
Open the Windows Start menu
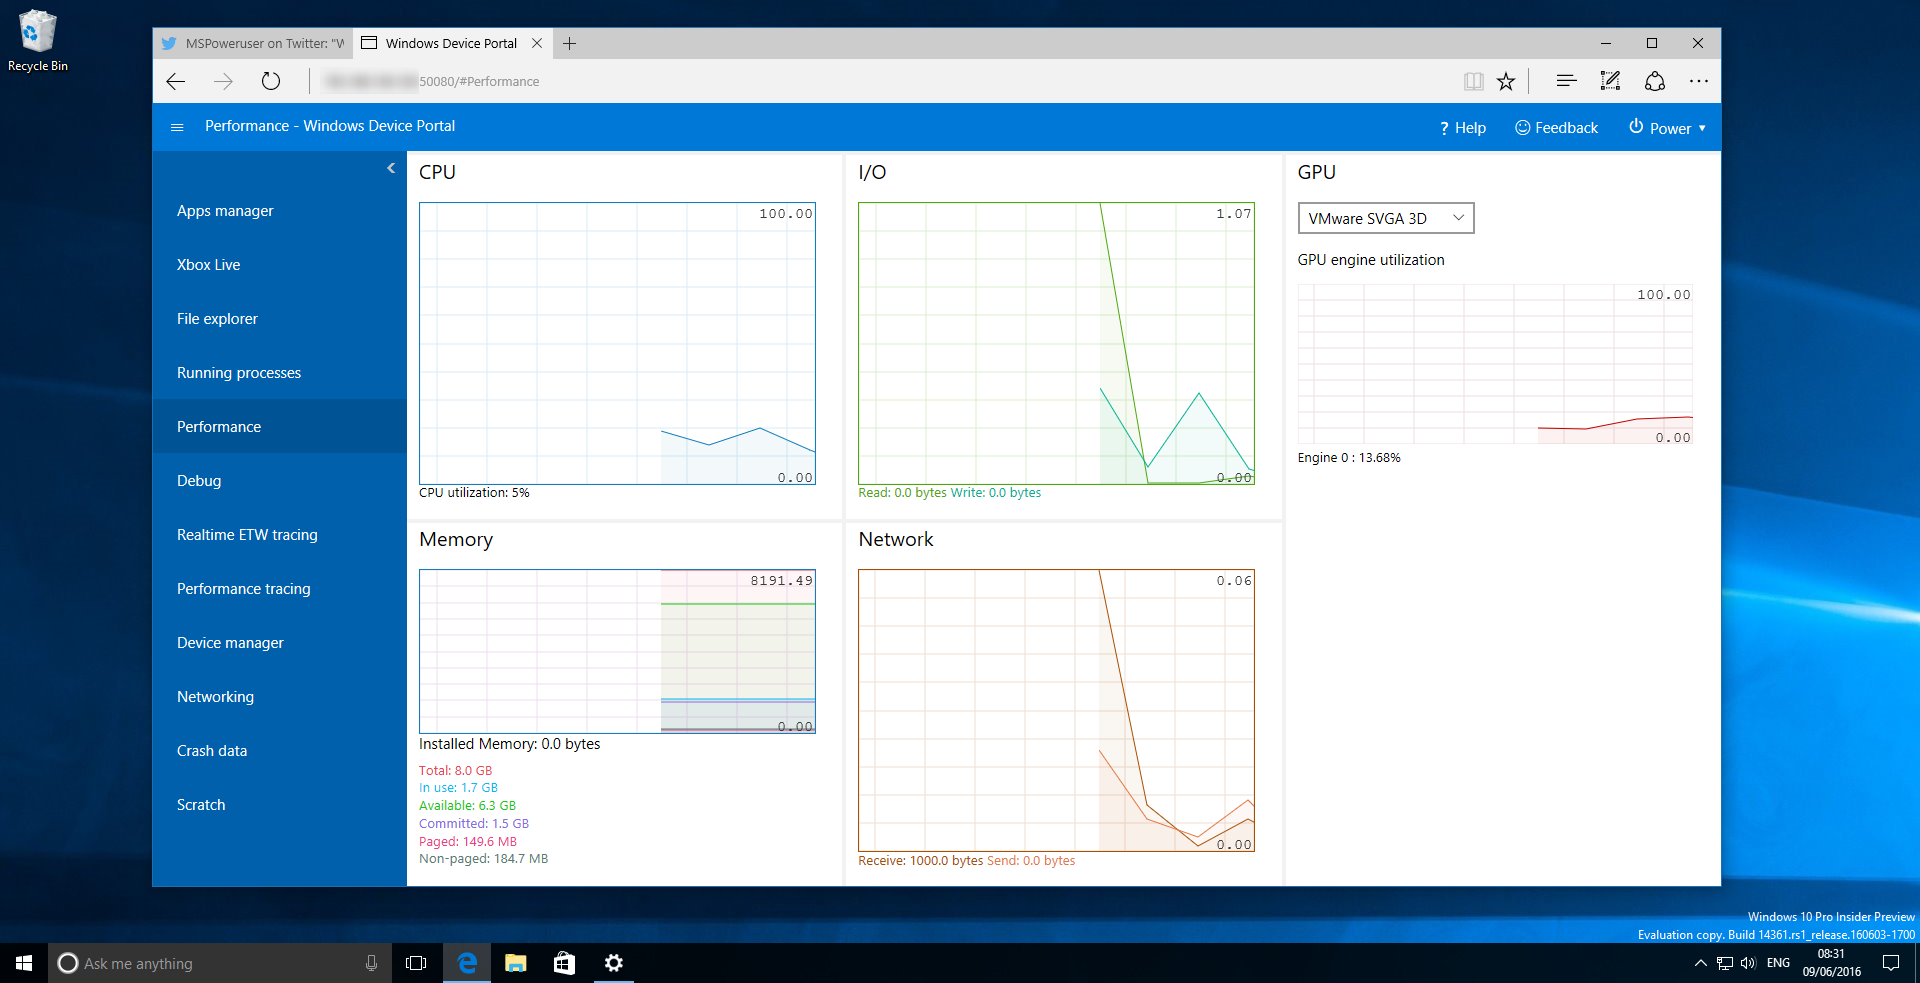pyautogui.click(x=24, y=963)
